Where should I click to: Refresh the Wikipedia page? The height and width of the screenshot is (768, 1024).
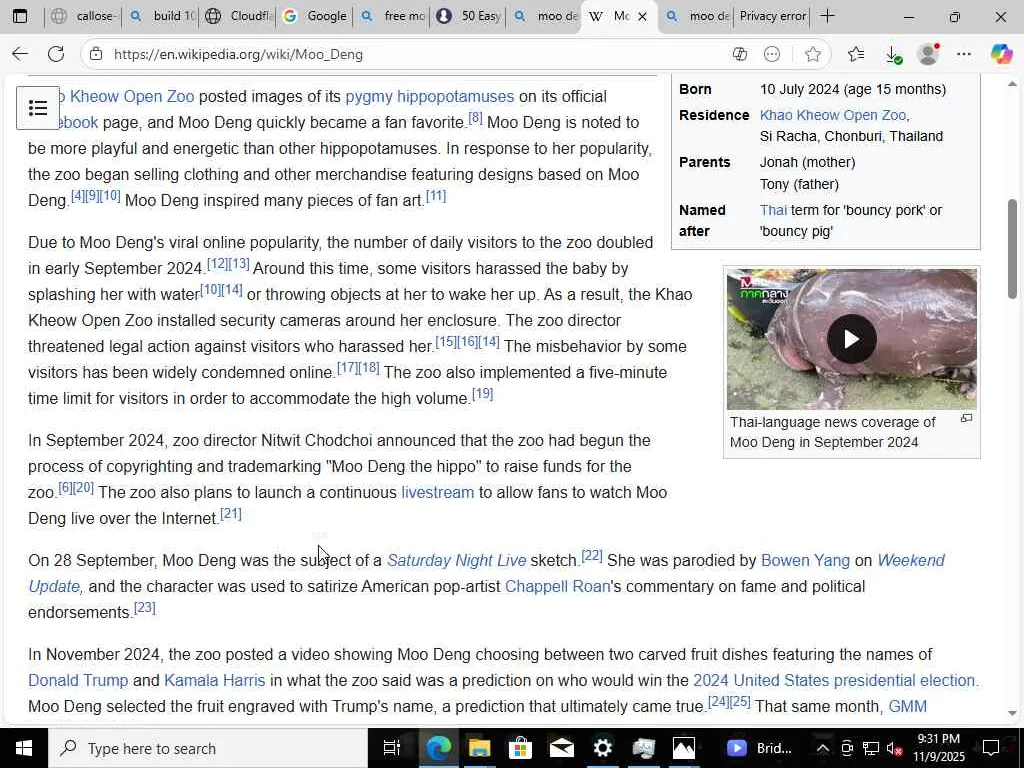56,54
